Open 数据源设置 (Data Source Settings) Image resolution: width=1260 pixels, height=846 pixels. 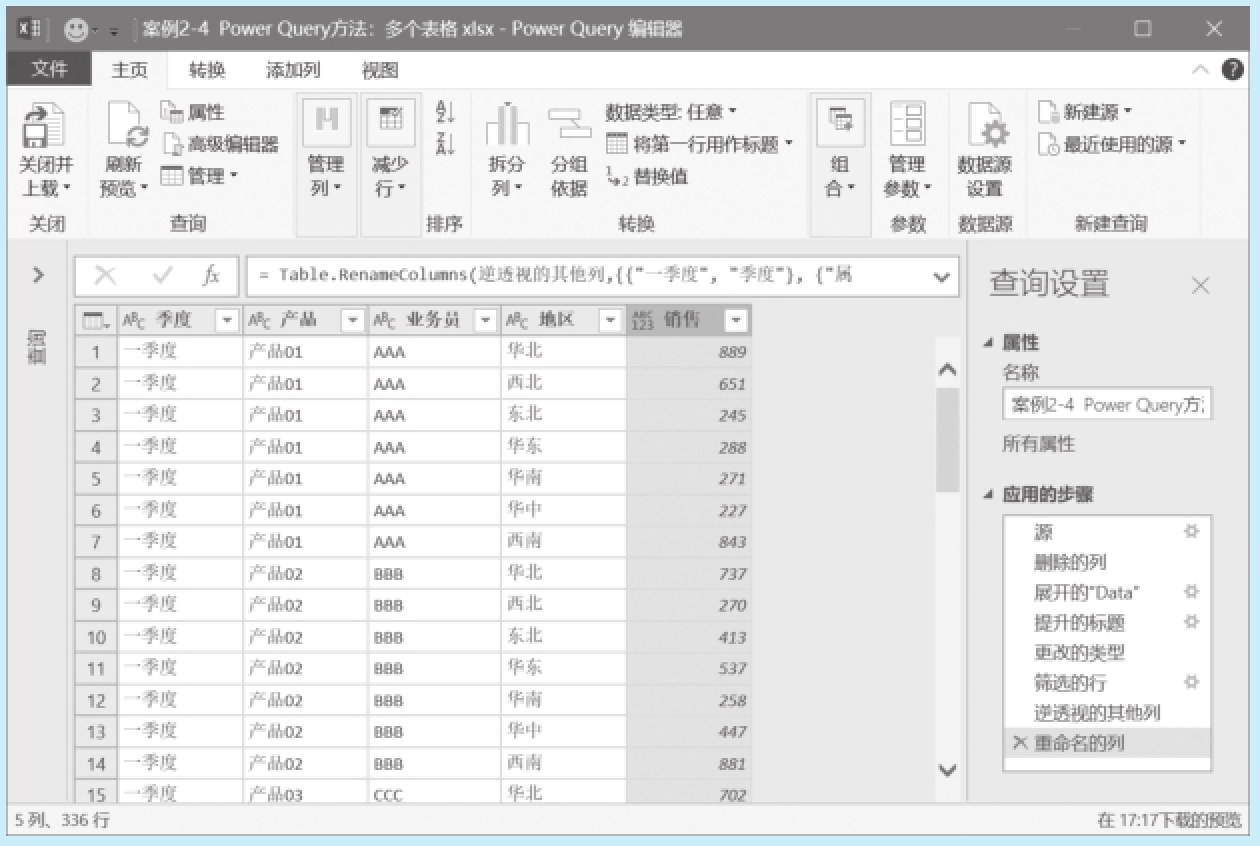[x=984, y=130]
